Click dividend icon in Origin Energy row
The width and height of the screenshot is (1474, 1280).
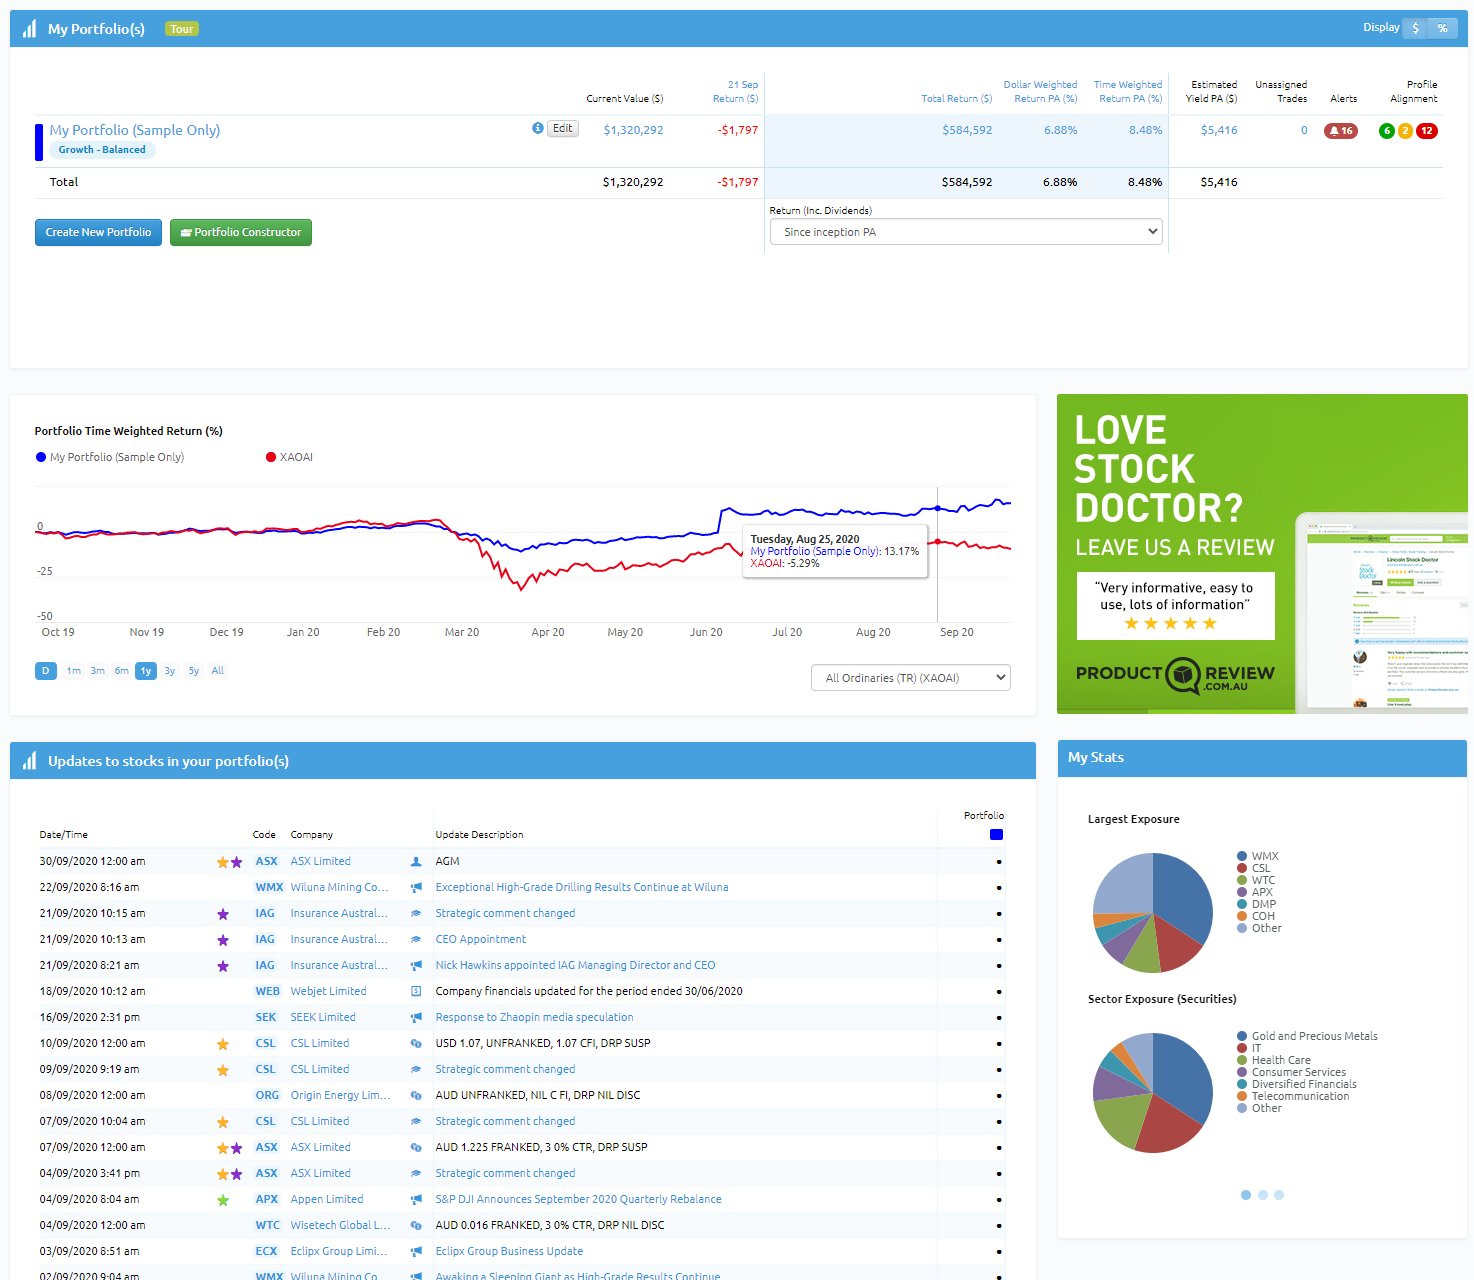tap(416, 1095)
